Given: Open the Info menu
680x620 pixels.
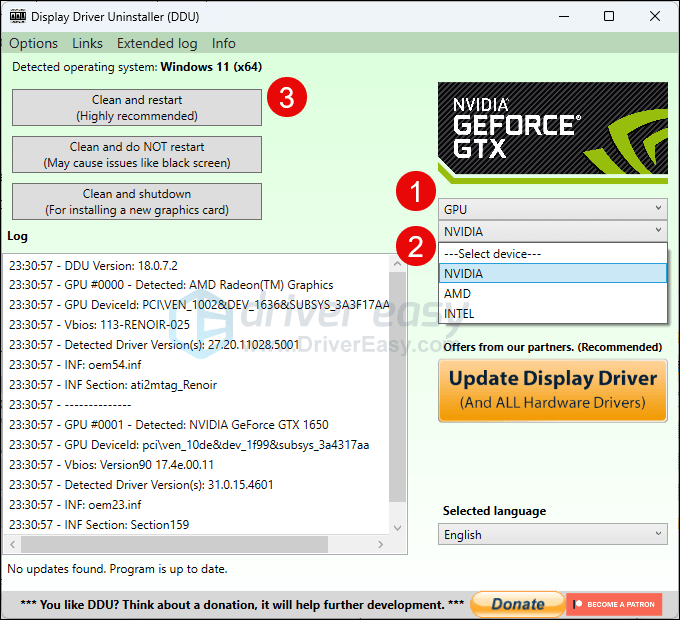Looking at the screenshot, I should [224, 43].
